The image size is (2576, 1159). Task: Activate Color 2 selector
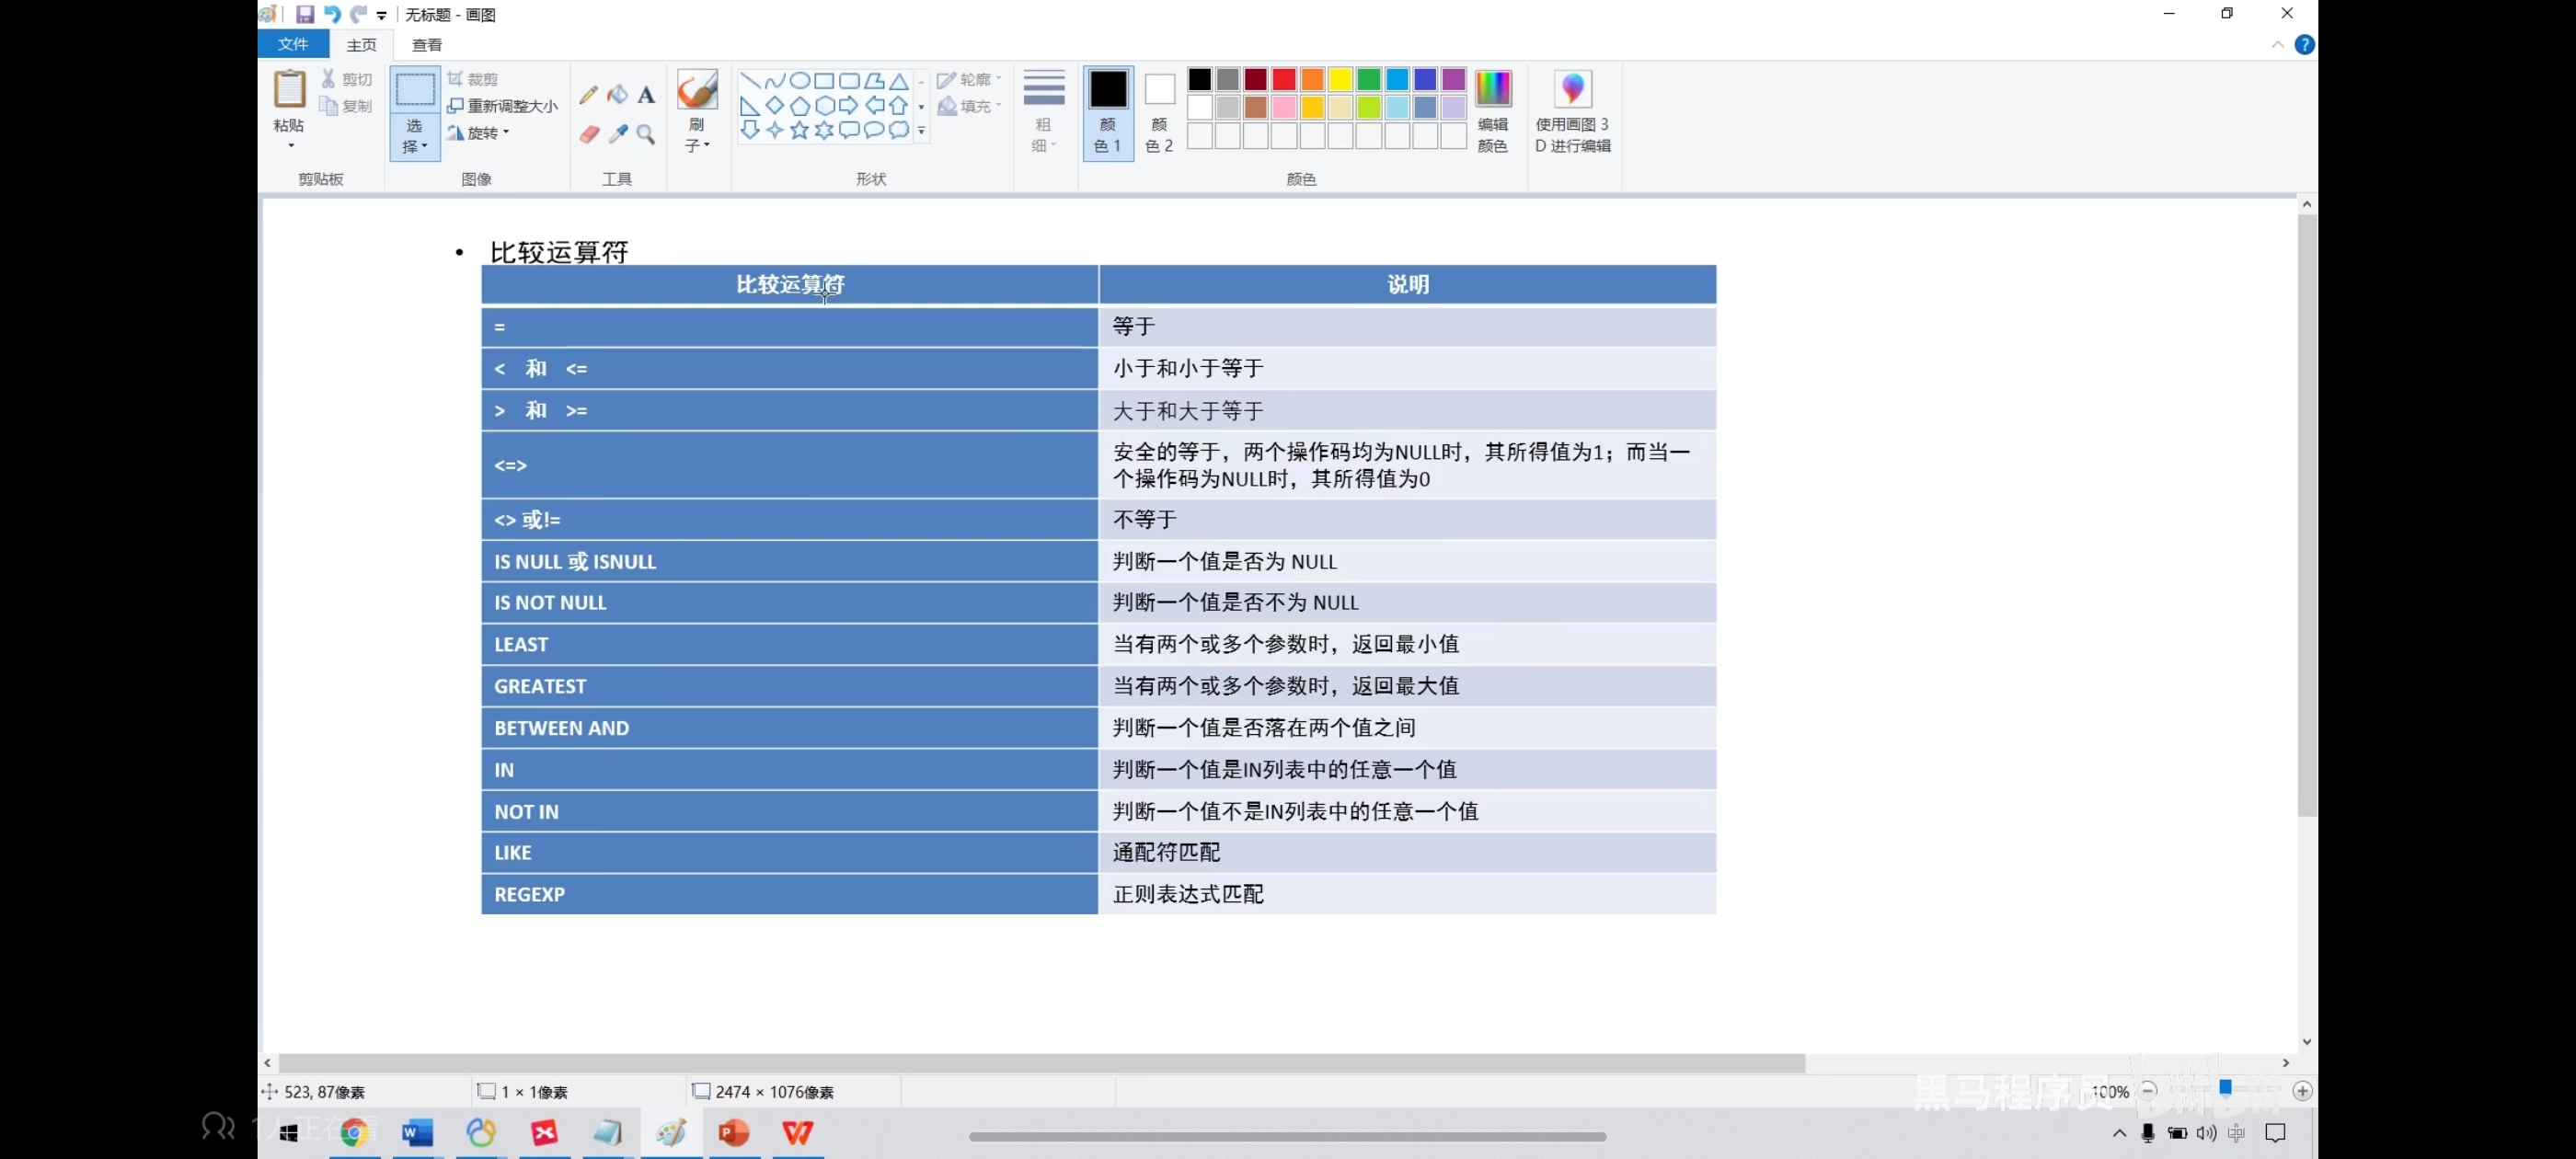(1159, 111)
